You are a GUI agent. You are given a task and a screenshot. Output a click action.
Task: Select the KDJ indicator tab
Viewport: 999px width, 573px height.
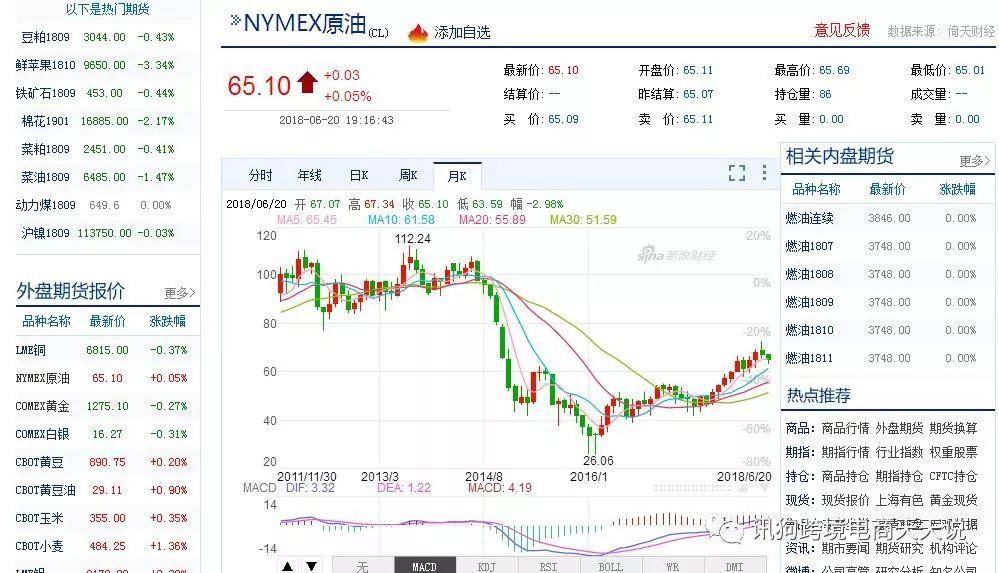487,566
